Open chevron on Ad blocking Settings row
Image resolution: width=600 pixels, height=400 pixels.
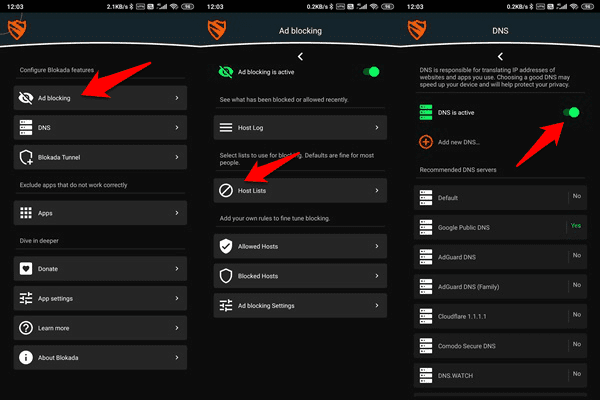[x=377, y=305]
